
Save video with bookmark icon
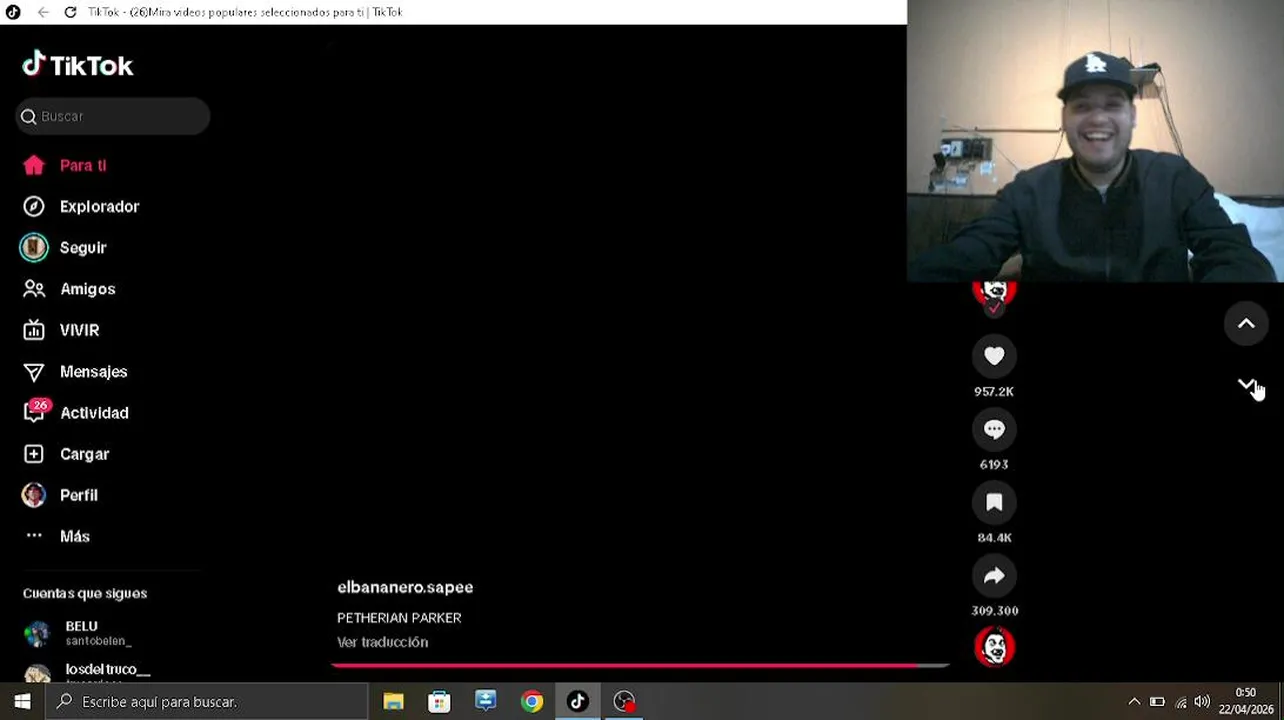994,502
